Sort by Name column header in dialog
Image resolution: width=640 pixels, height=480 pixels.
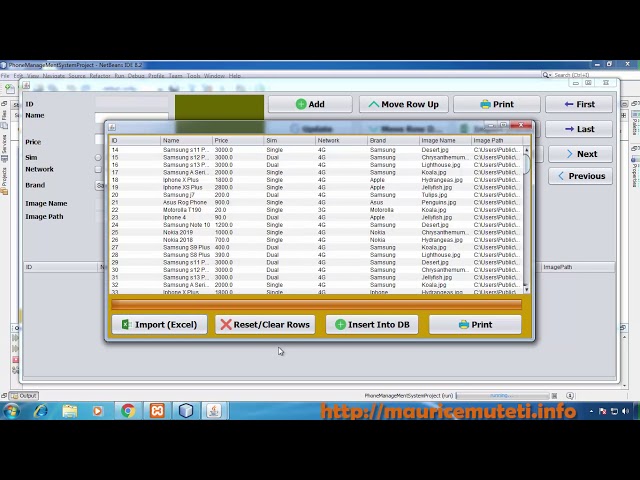186,140
